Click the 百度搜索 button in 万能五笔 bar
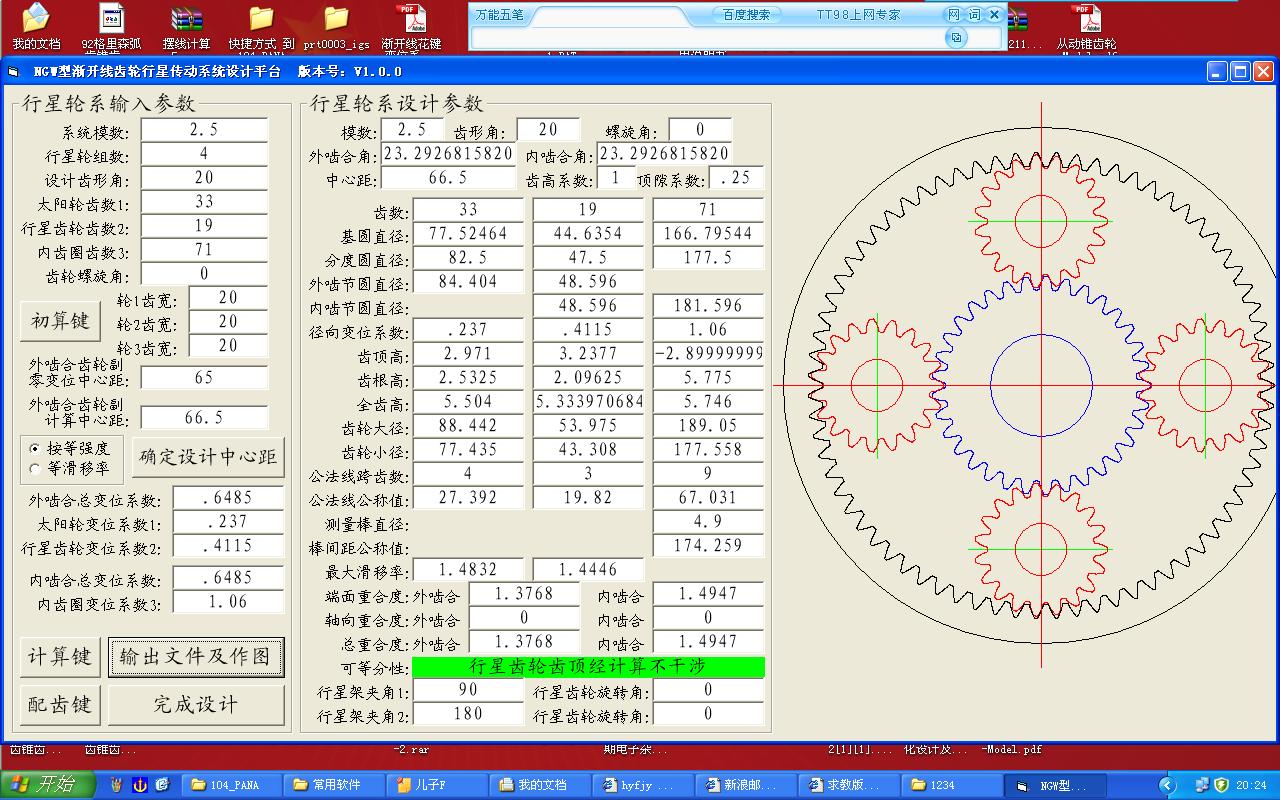1280x800 pixels. [x=746, y=15]
